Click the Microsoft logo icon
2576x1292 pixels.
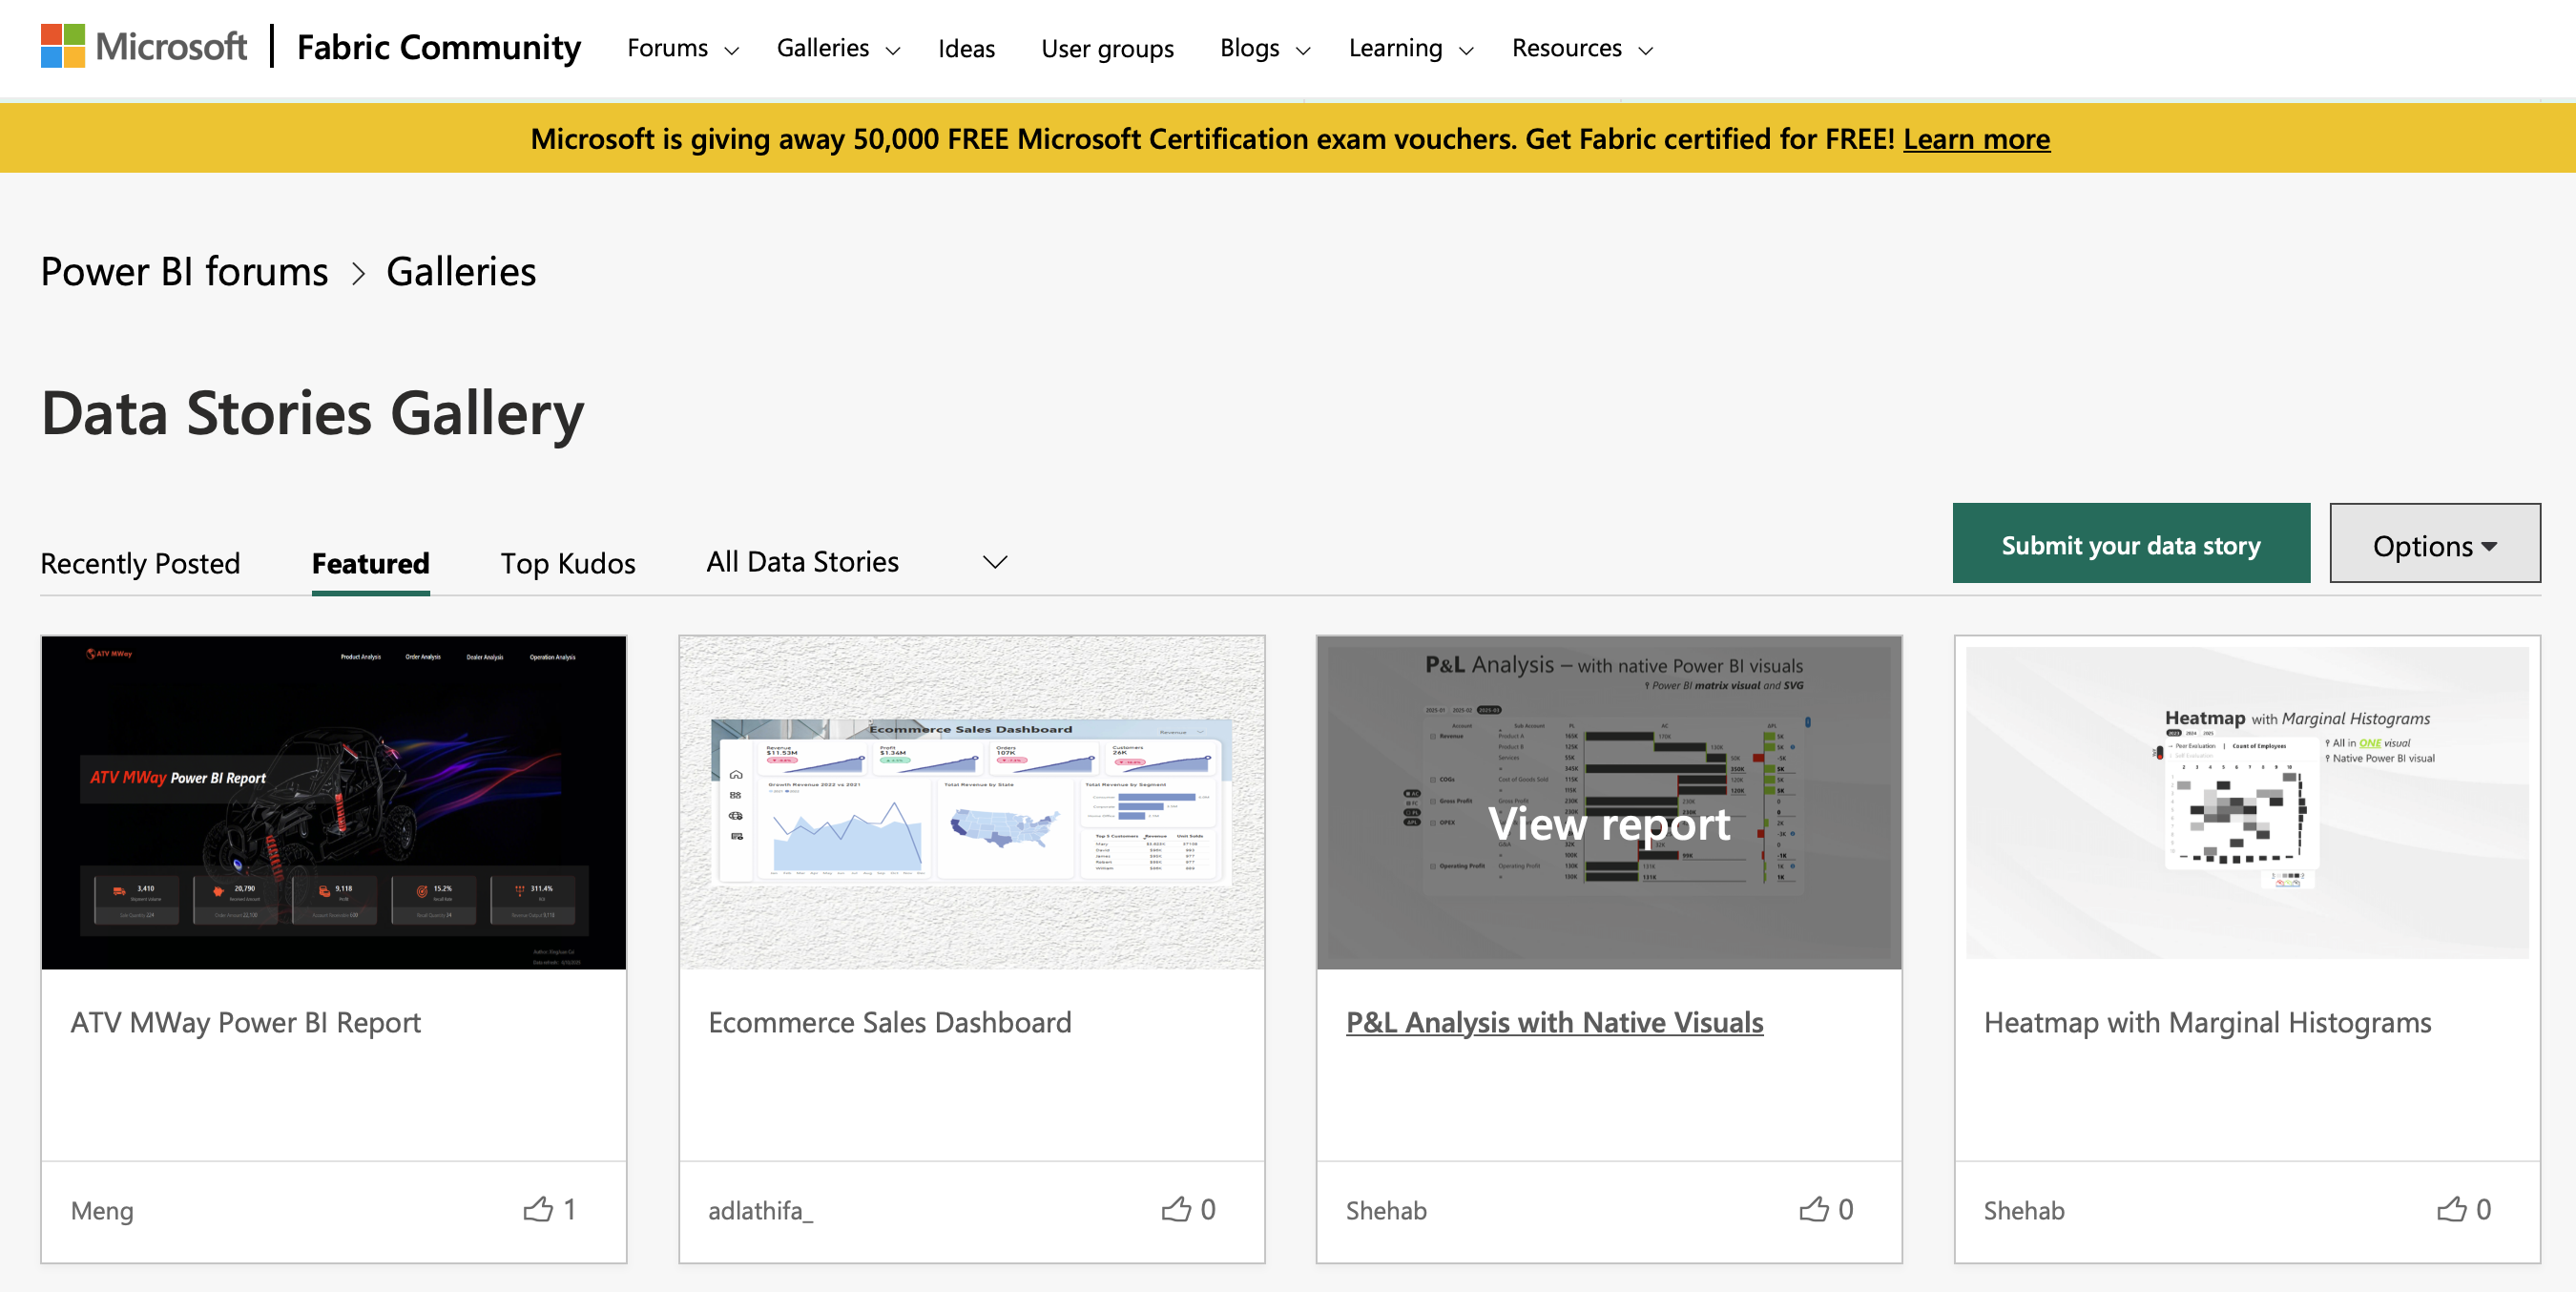(x=63, y=46)
